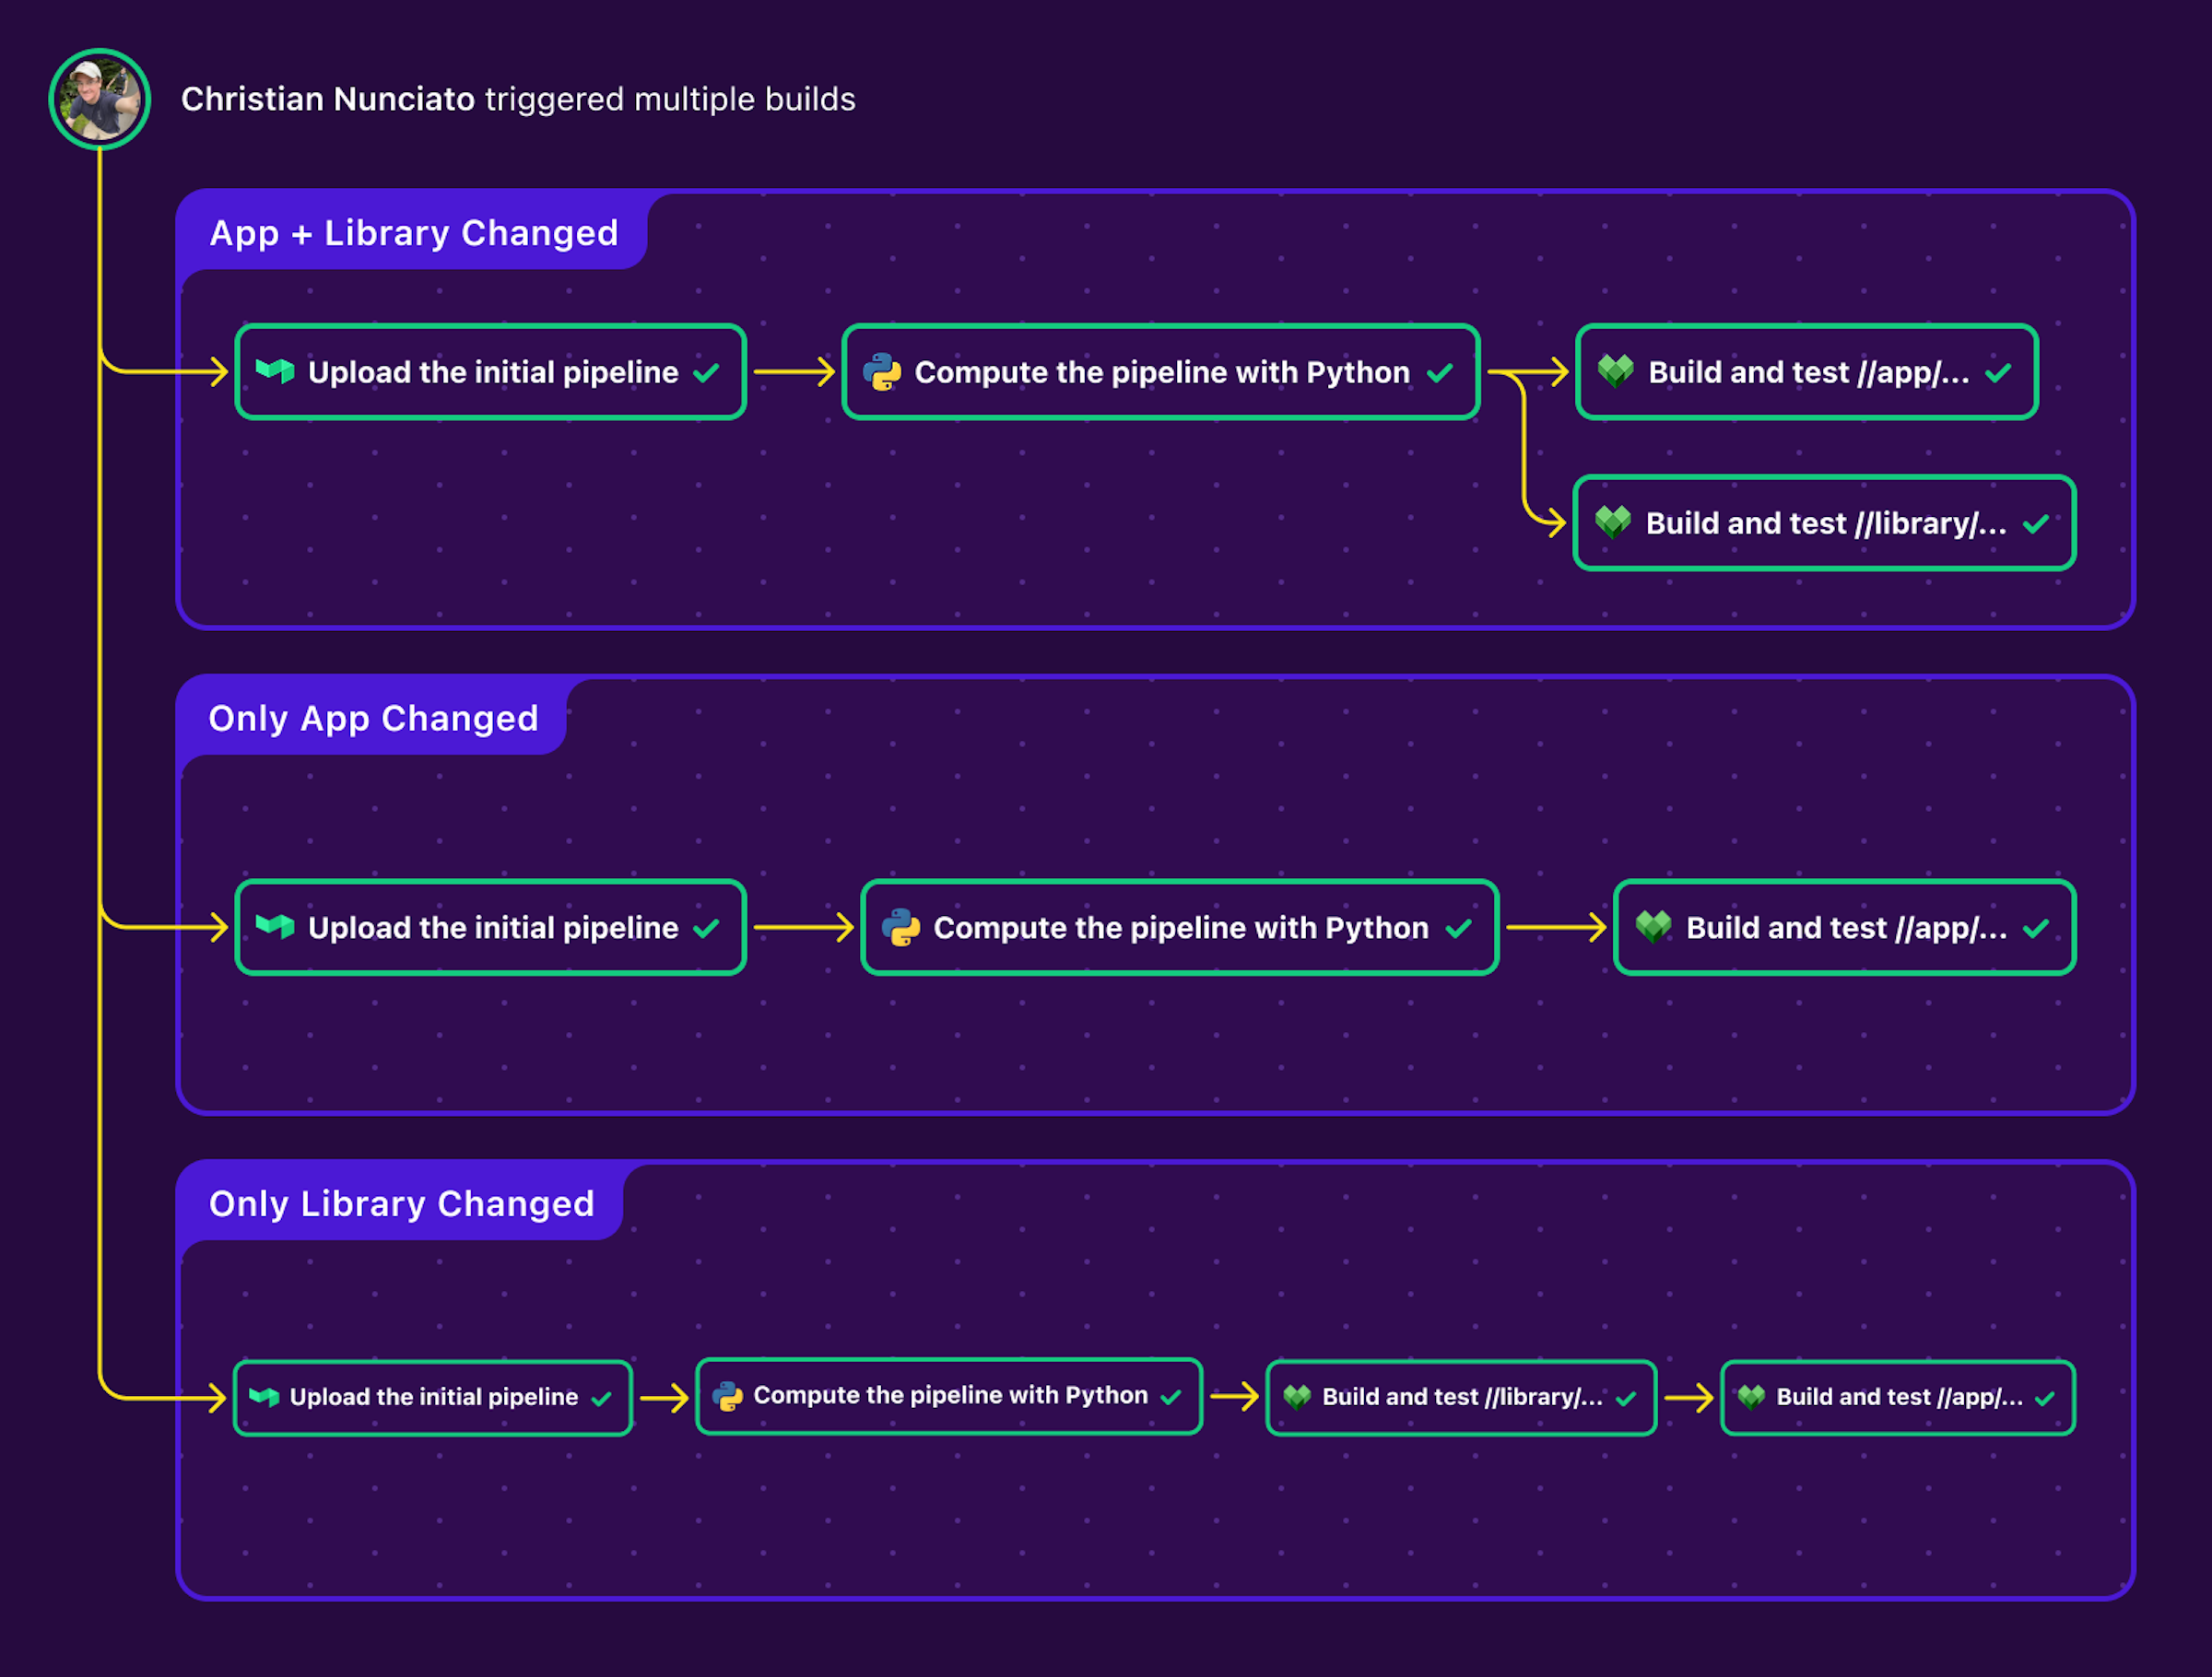Screen dimensions: 2212x1677
Task: Expand the 'App + Library Changed' pipeline section
Action: click(x=413, y=232)
